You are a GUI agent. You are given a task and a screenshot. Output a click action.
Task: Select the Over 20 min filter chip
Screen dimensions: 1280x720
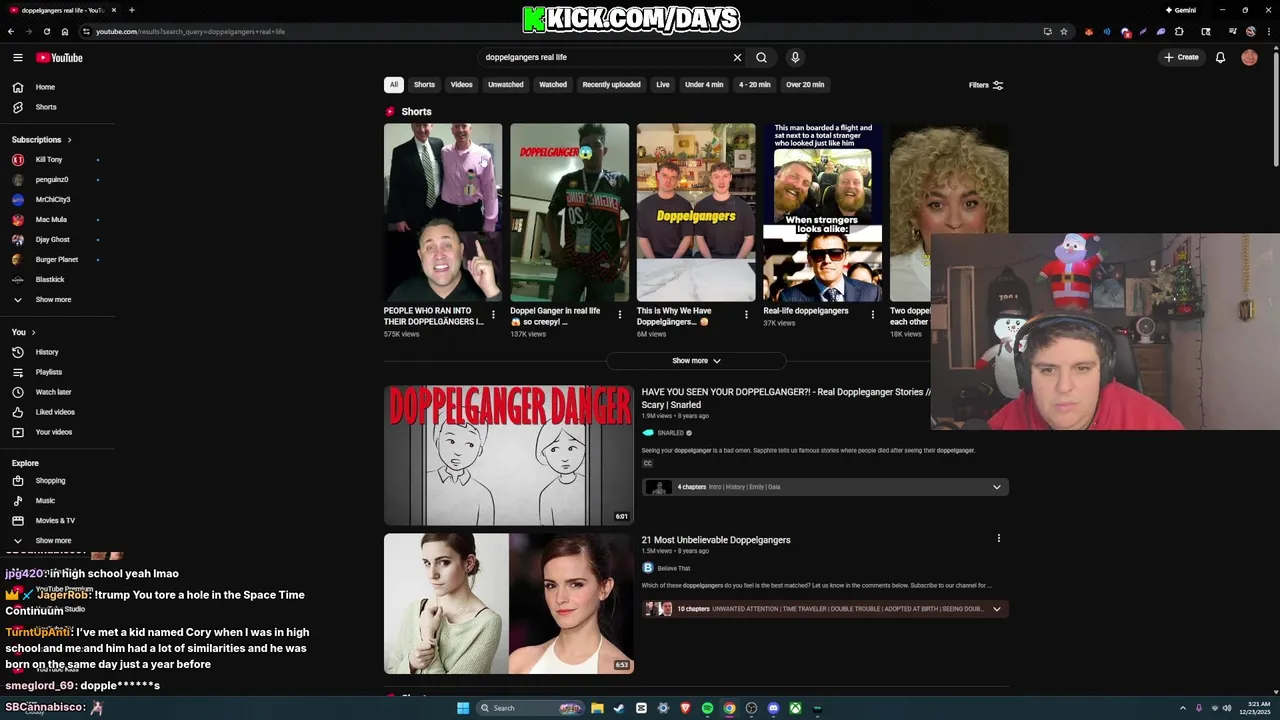click(x=805, y=85)
